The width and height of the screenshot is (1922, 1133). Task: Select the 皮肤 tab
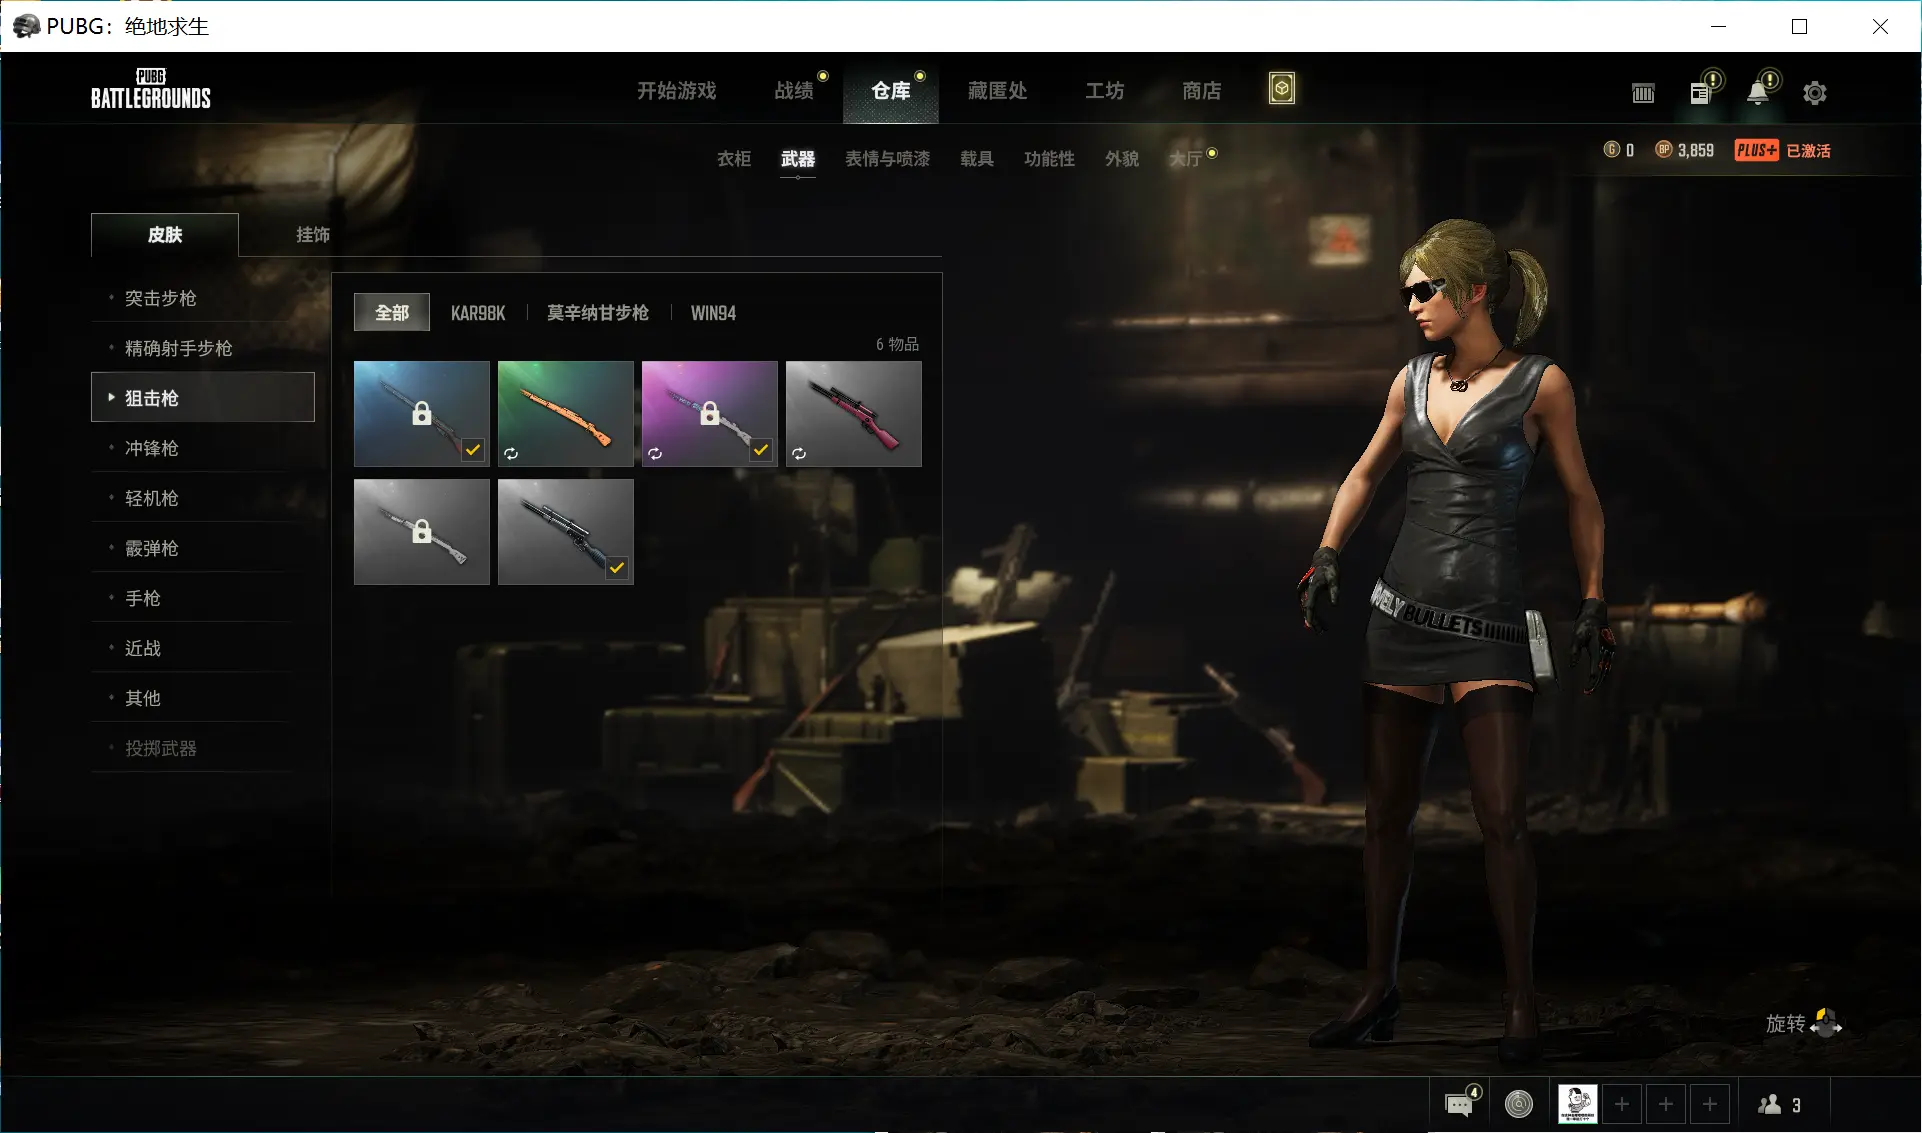pyautogui.click(x=165, y=234)
